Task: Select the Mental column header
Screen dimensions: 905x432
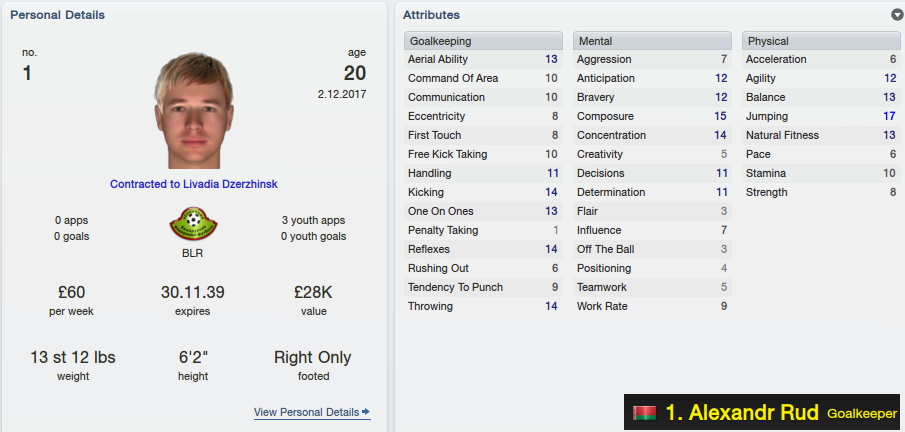Action: point(652,41)
